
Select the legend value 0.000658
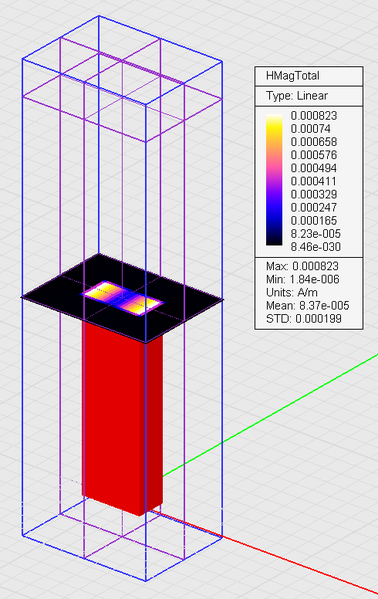point(314,142)
